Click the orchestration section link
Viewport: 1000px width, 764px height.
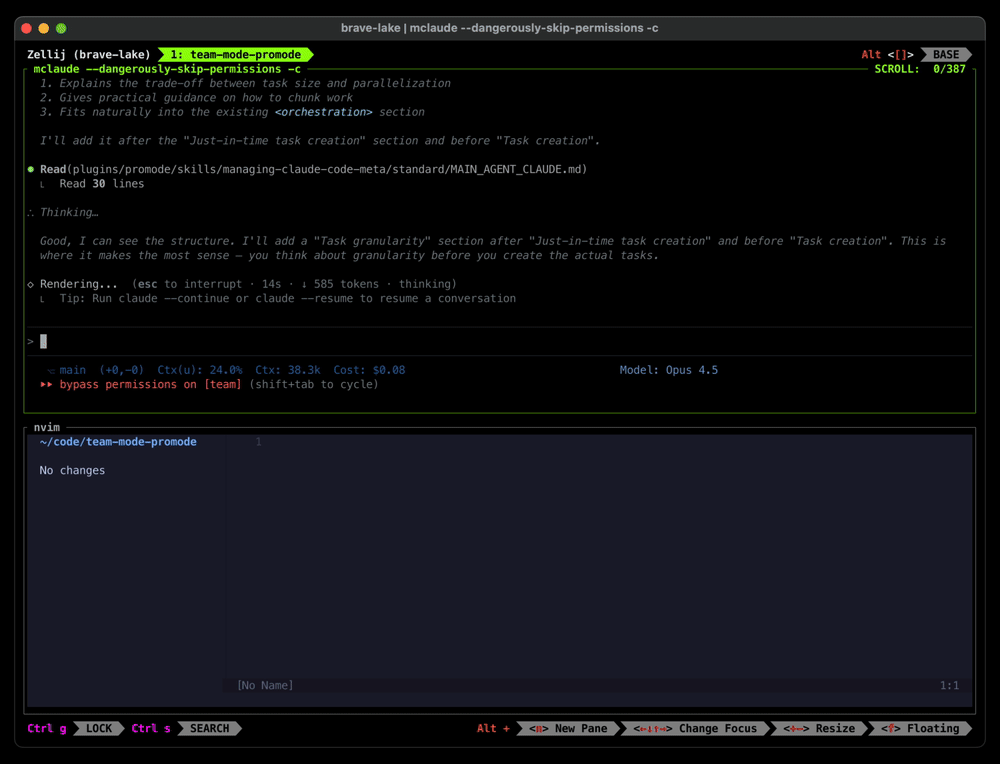(323, 112)
